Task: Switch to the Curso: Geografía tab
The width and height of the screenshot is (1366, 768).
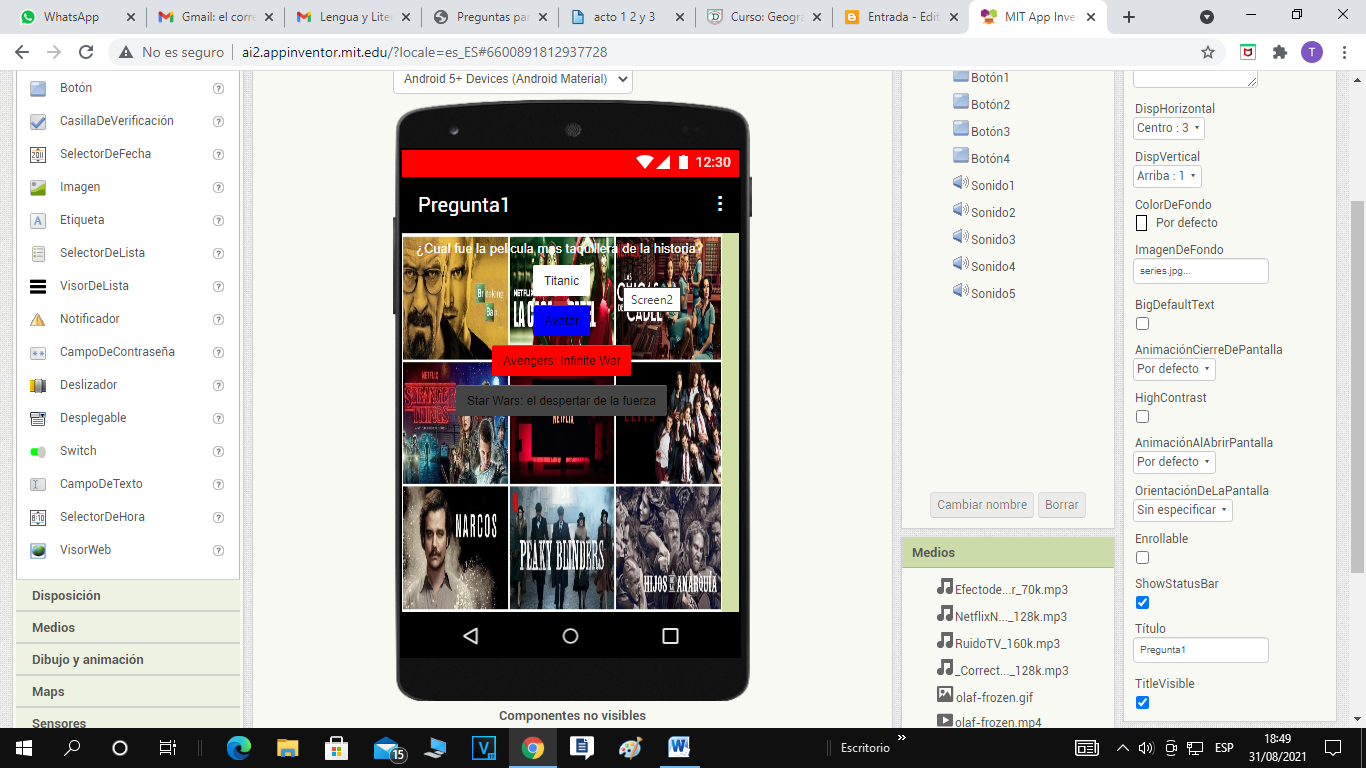Action: pyautogui.click(x=764, y=17)
